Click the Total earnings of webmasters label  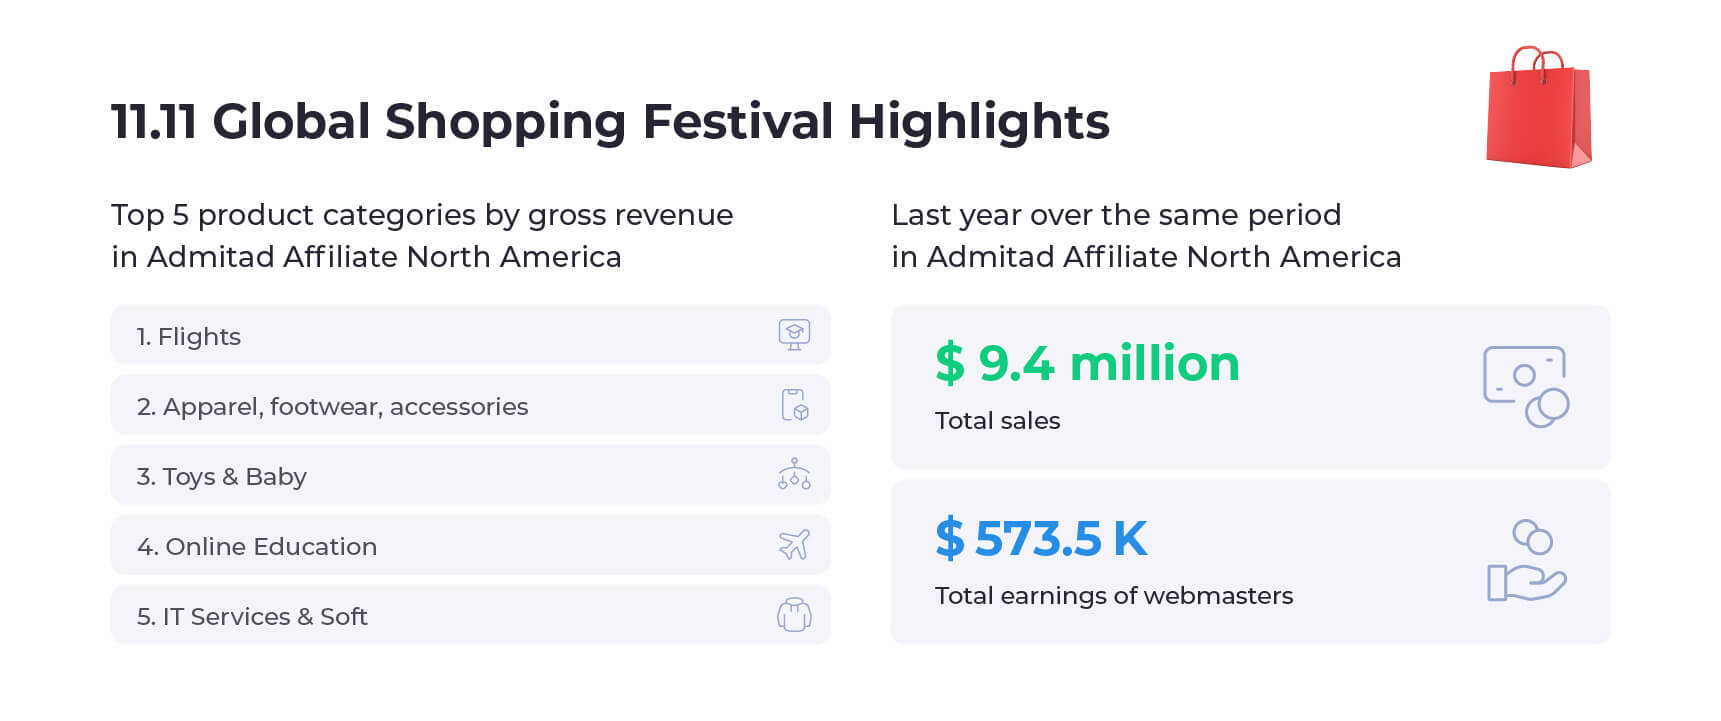pyautogui.click(x=1114, y=596)
